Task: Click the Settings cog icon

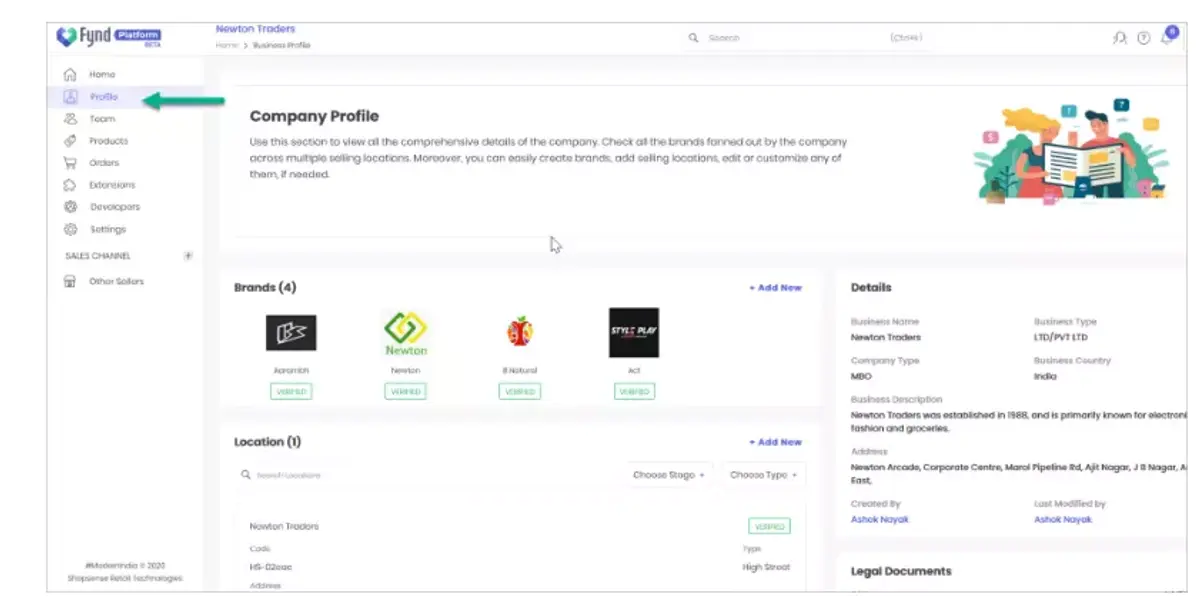Action: [x=70, y=229]
